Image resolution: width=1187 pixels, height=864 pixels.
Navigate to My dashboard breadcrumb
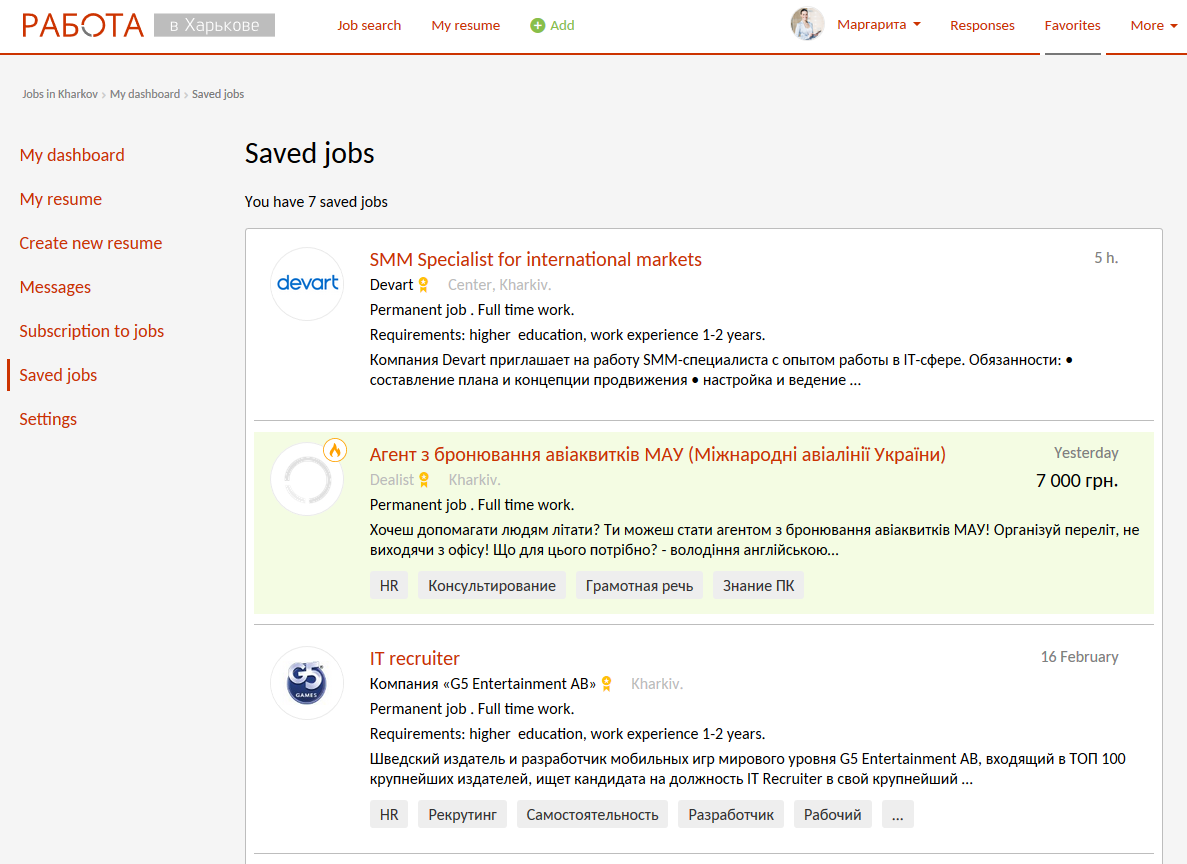click(x=145, y=94)
